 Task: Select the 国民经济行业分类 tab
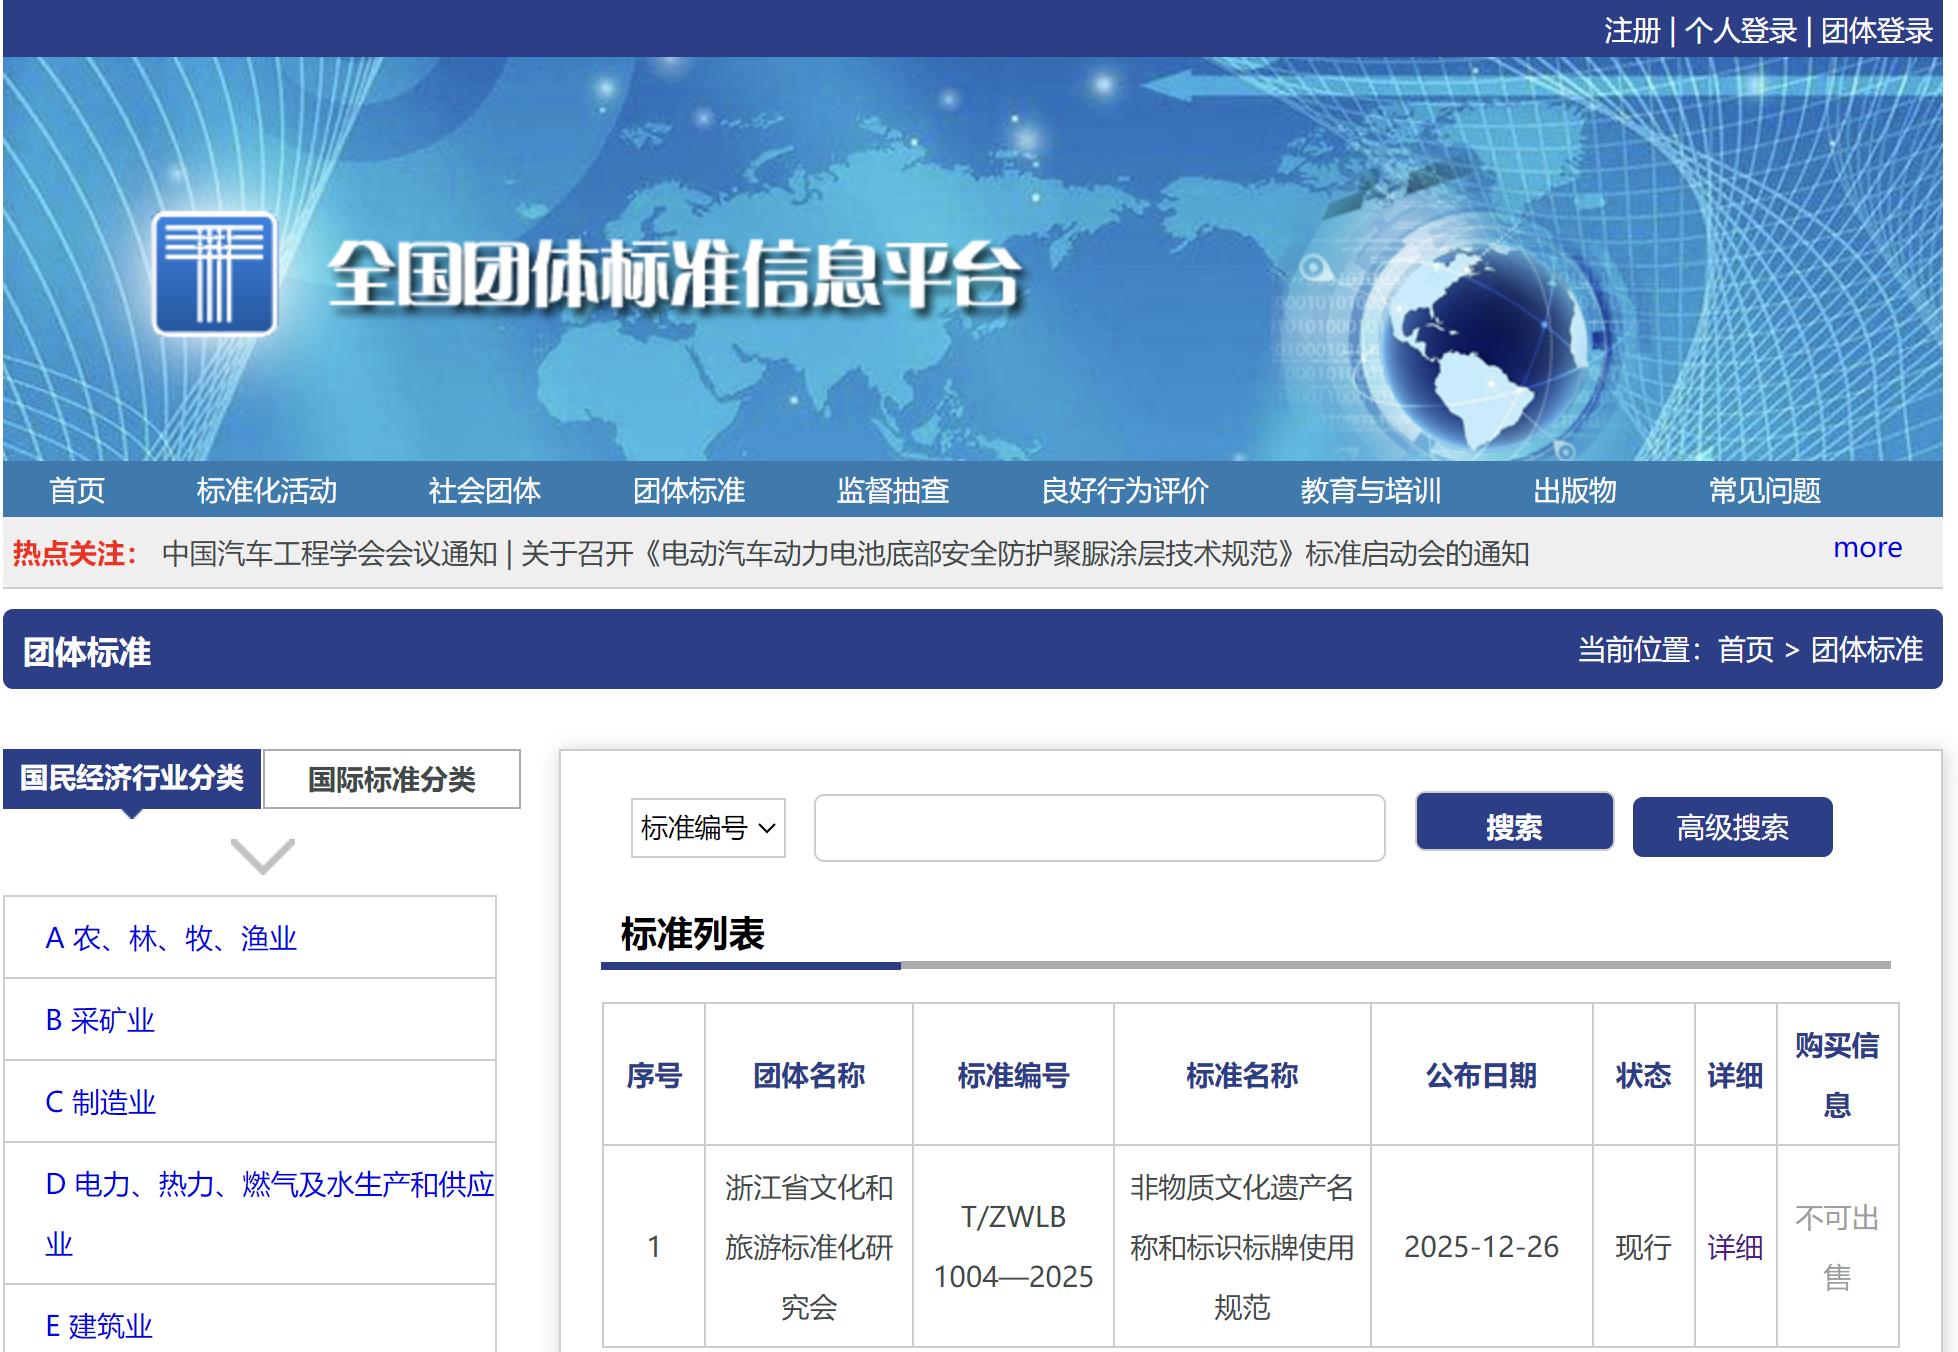pyautogui.click(x=132, y=778)
